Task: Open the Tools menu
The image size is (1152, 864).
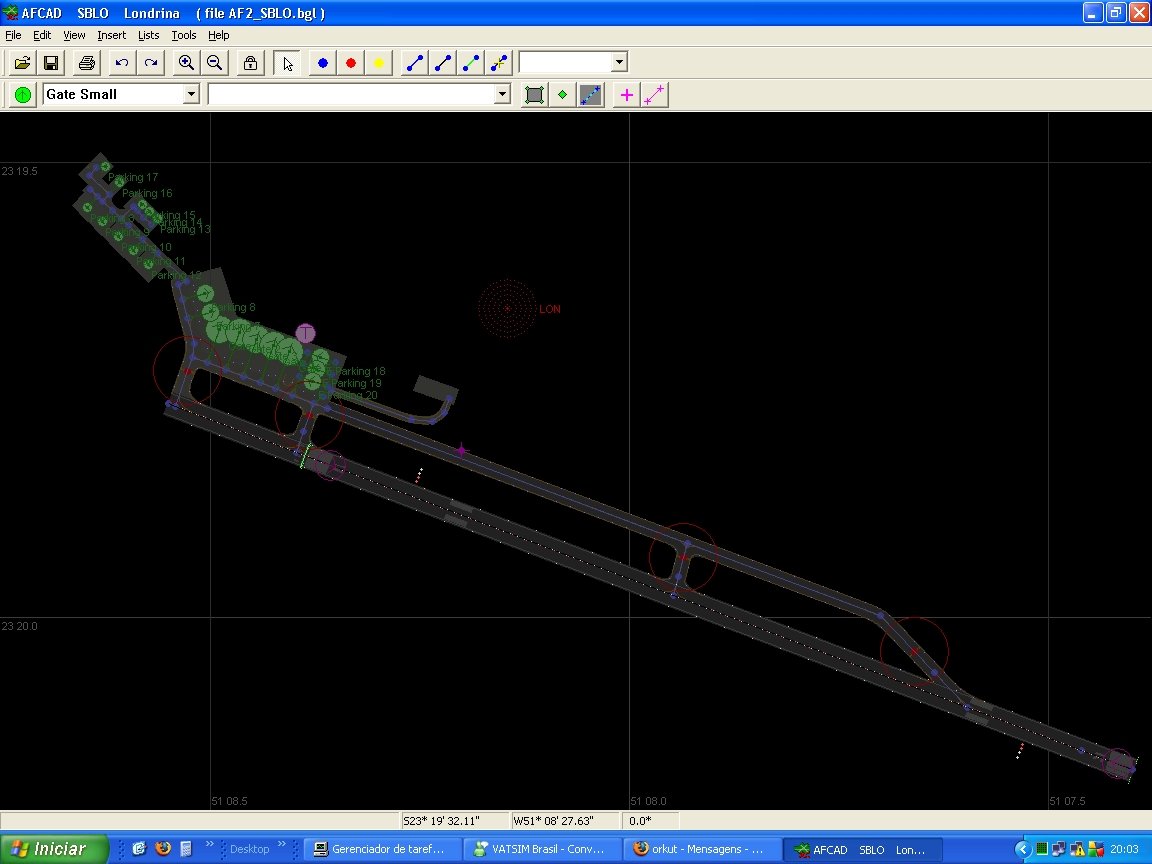Action: (184, 35)
